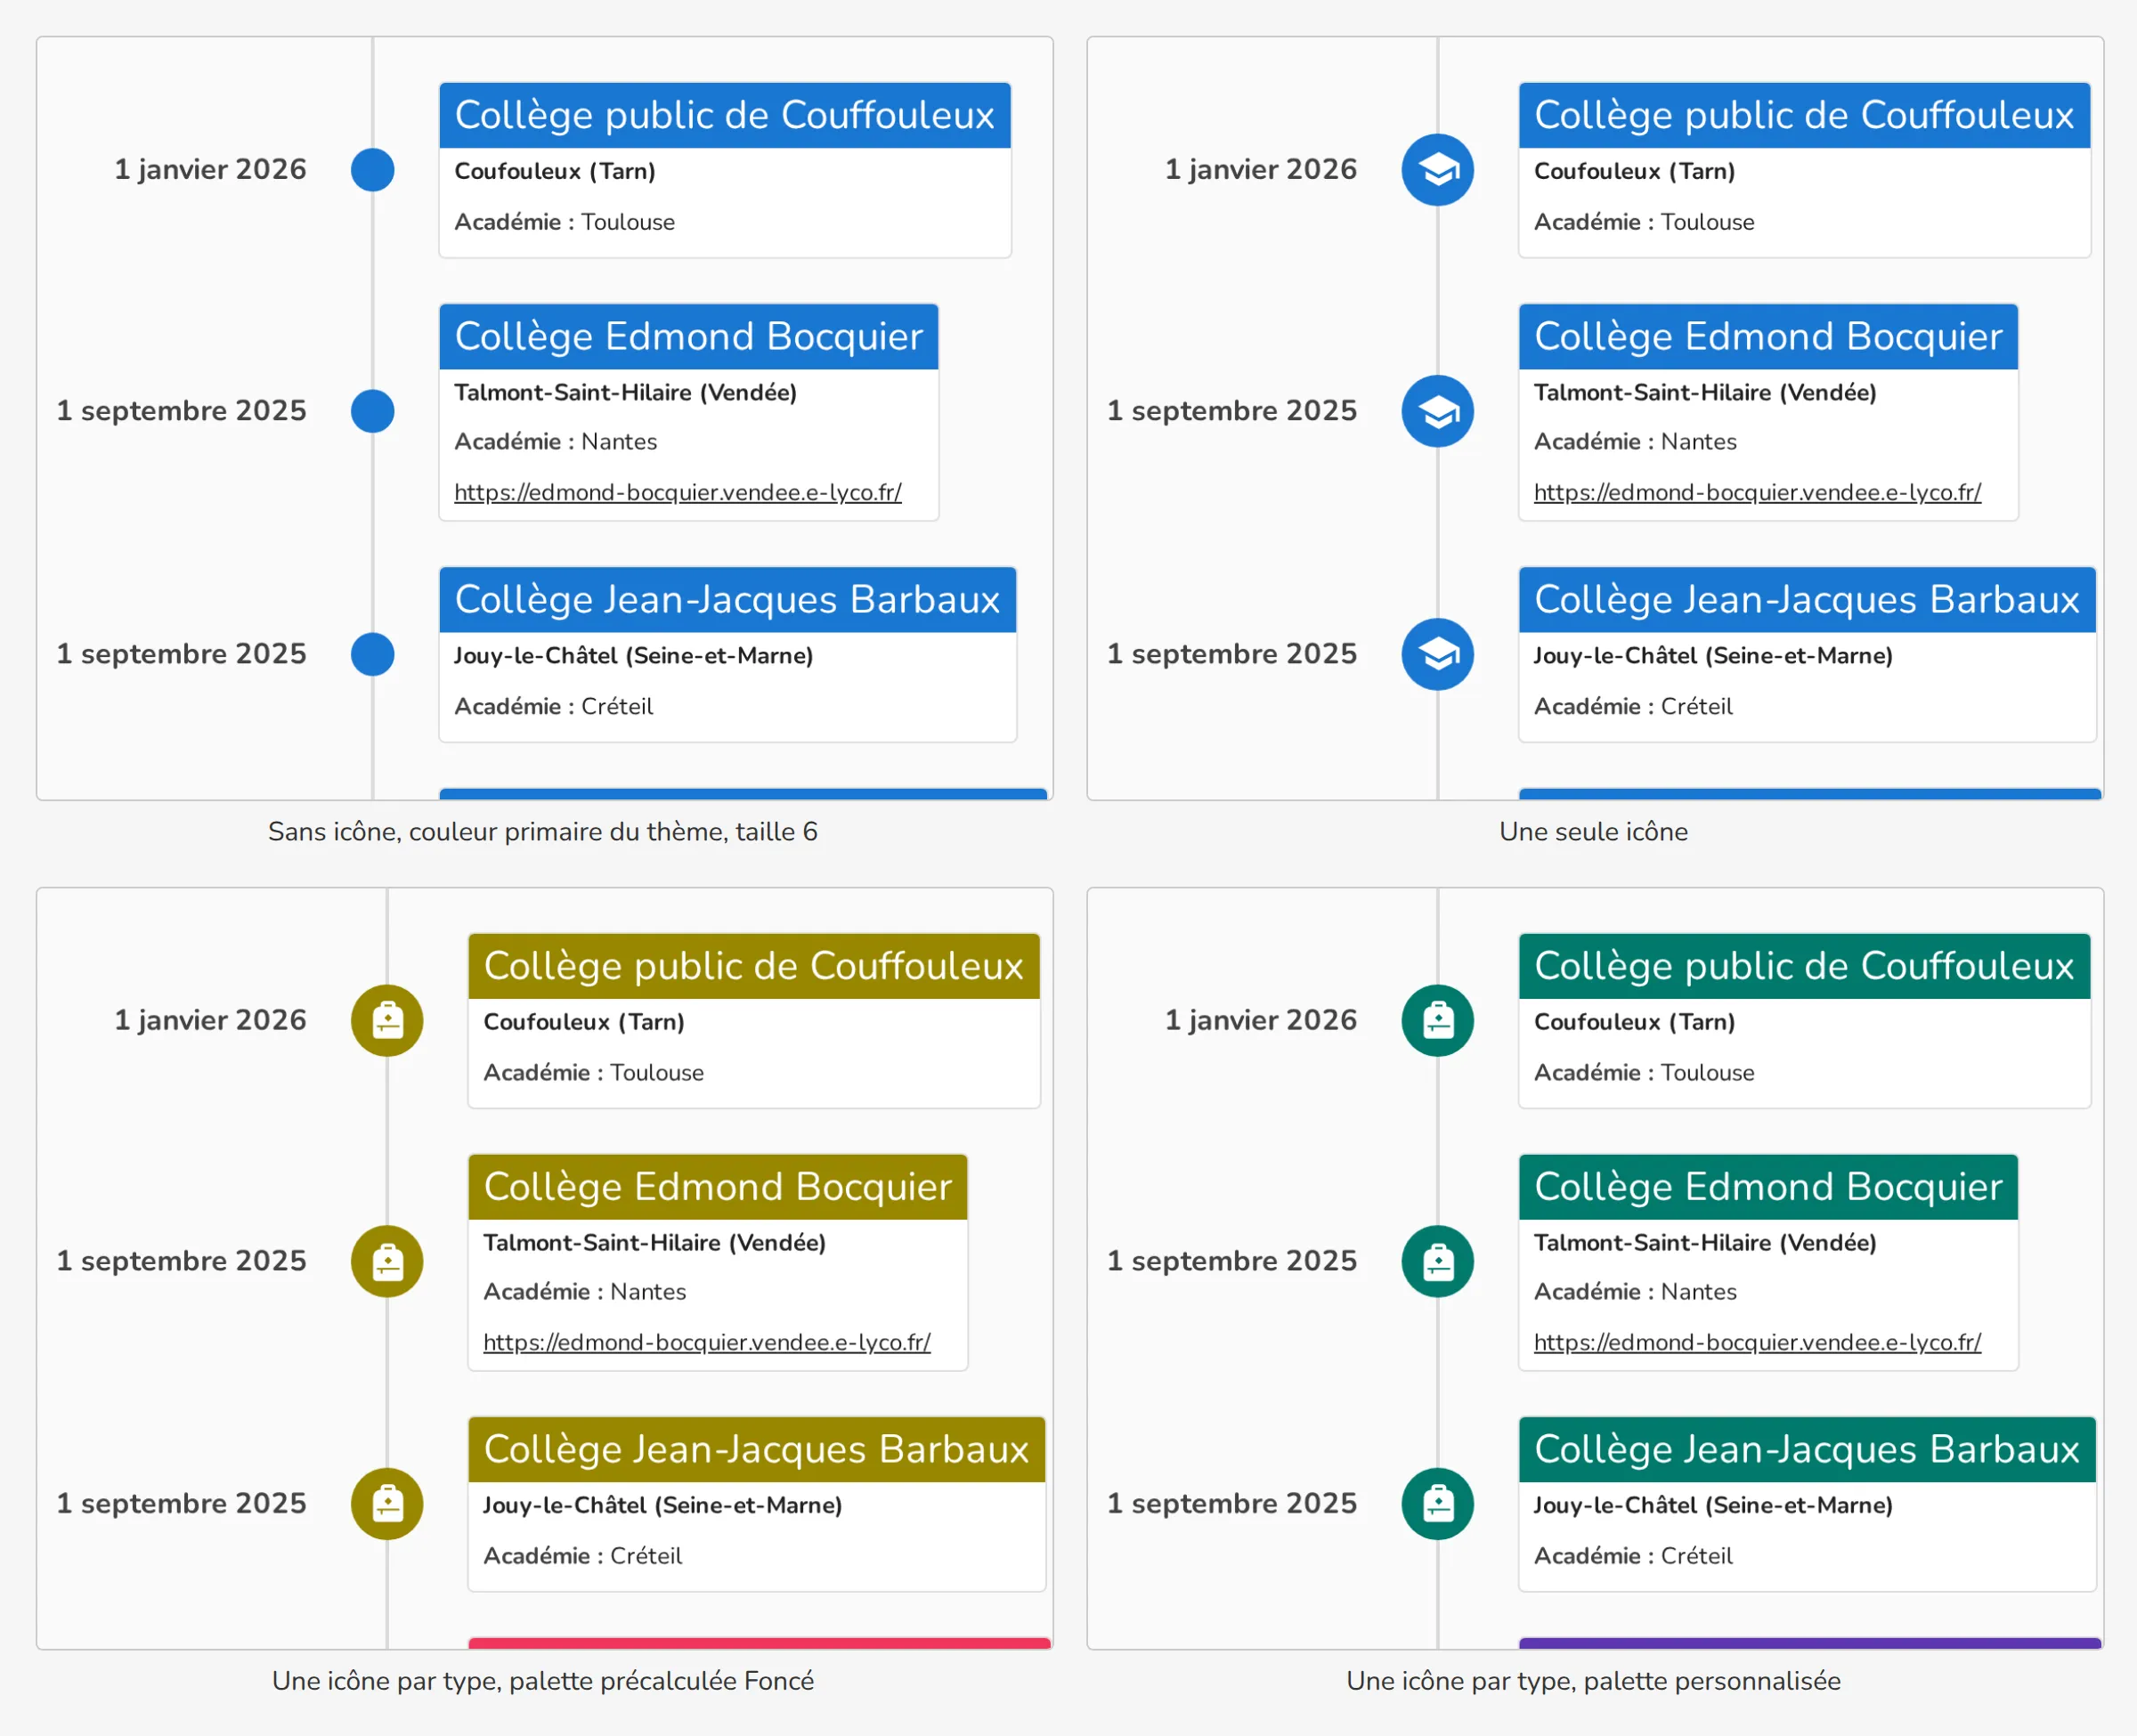This screenshot has width=2137, height=1736.
Task: Open edmond-bocquier link in palette Foncé panel
Action: tap(707, 1342)
